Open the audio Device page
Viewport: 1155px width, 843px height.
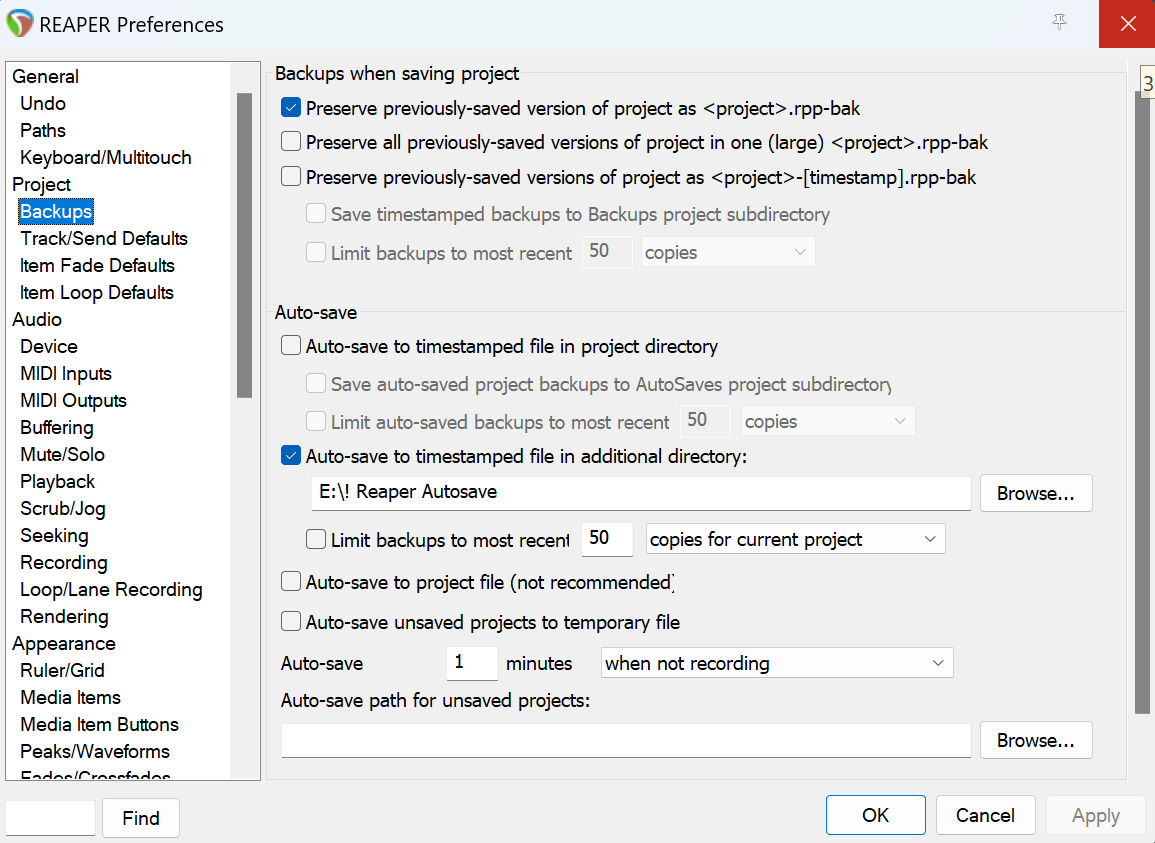[49, 346]
